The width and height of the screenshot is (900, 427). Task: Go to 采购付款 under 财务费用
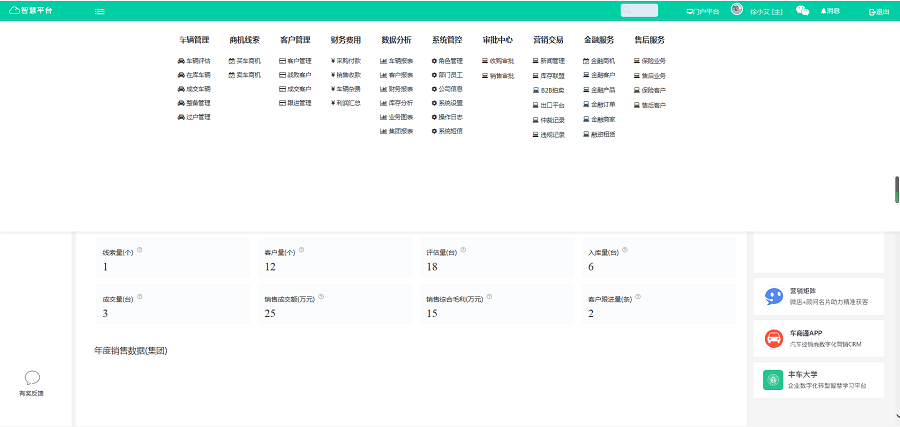pyautogui.click(x=346, y=61)
